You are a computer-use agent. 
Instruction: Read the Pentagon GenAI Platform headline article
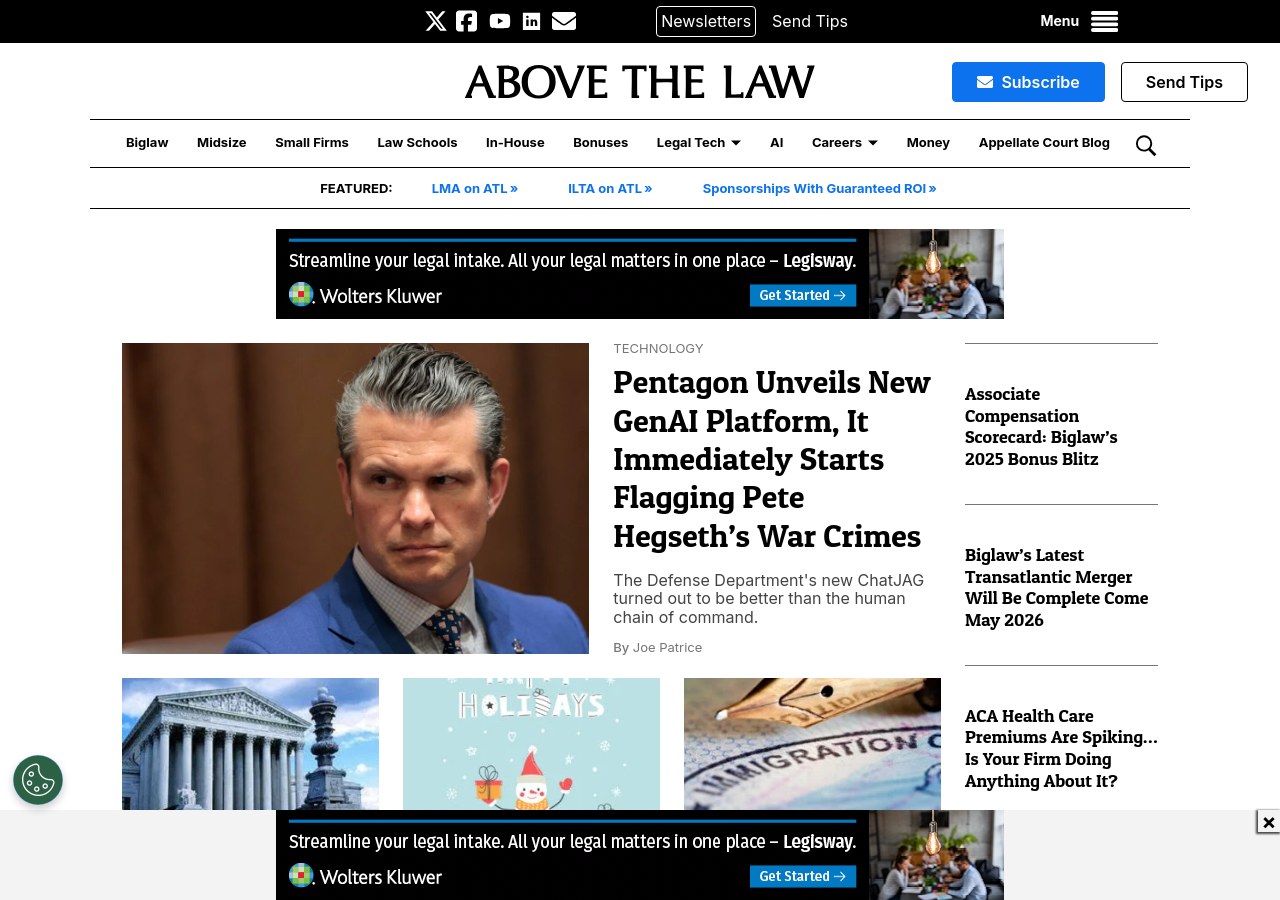[x=771, y=459]
